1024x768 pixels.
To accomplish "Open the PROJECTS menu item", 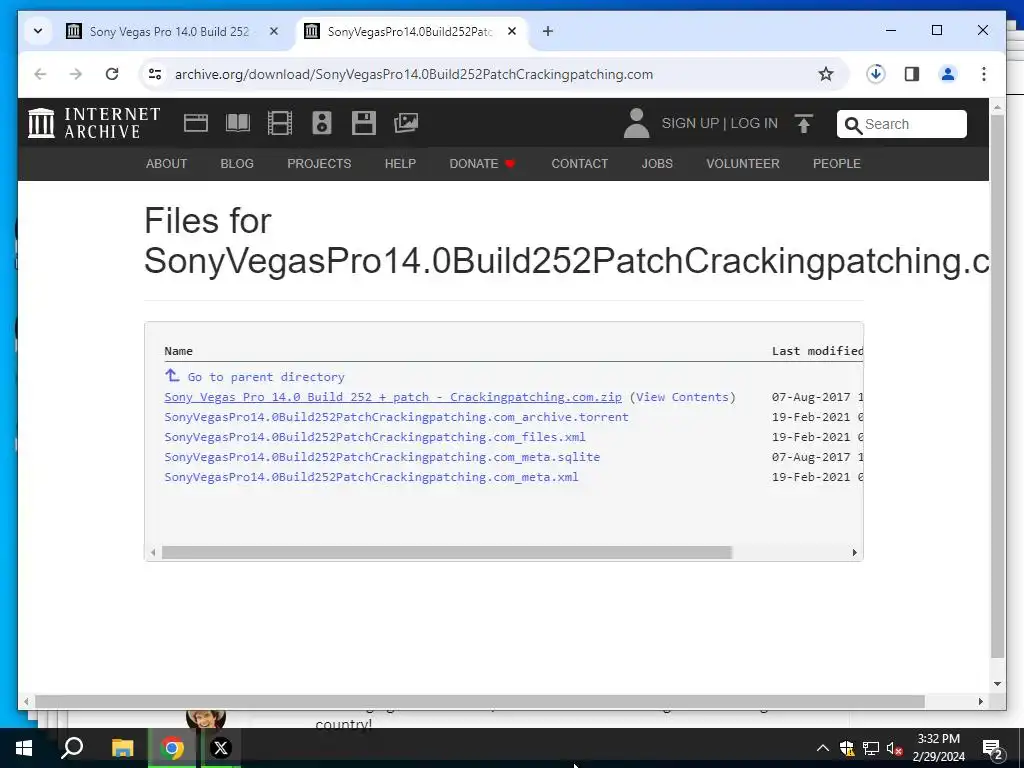I will (x=319, y=163).
